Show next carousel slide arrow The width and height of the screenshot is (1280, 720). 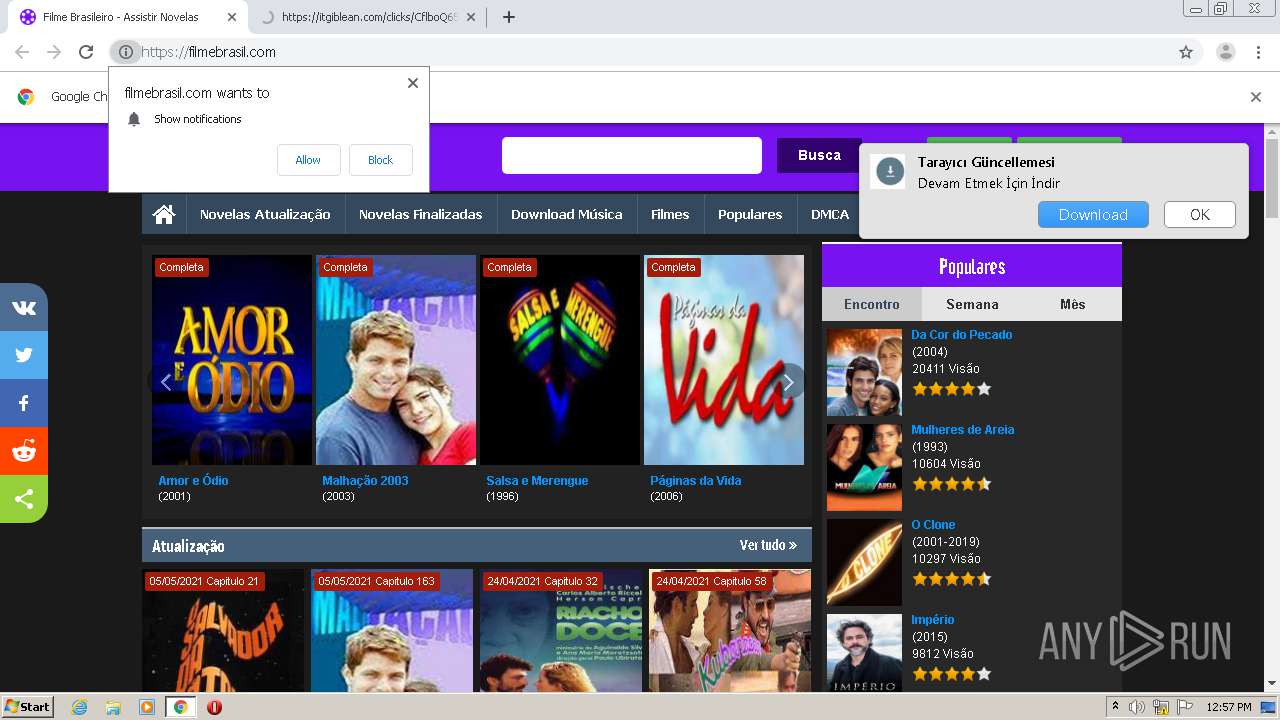pos(788,382)
